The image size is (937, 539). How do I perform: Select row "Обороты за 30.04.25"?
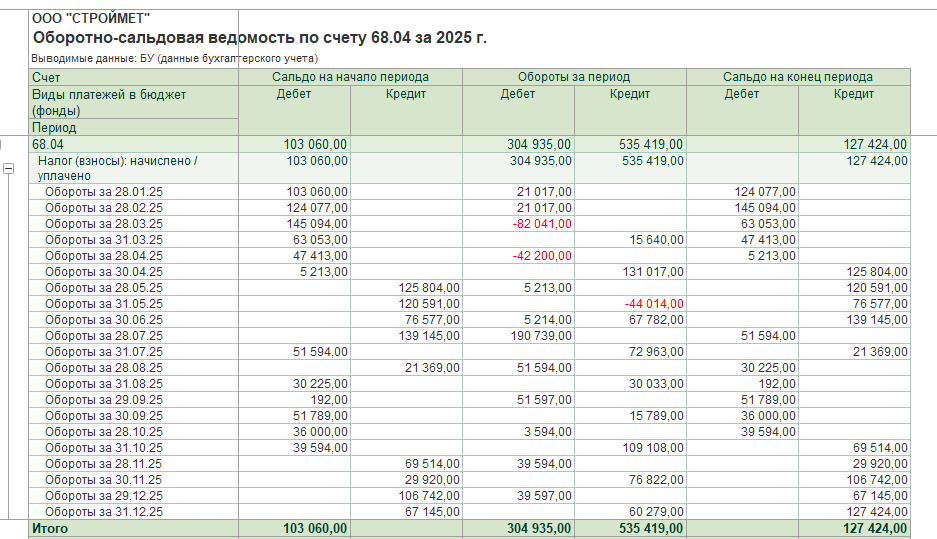coord(469,272)
